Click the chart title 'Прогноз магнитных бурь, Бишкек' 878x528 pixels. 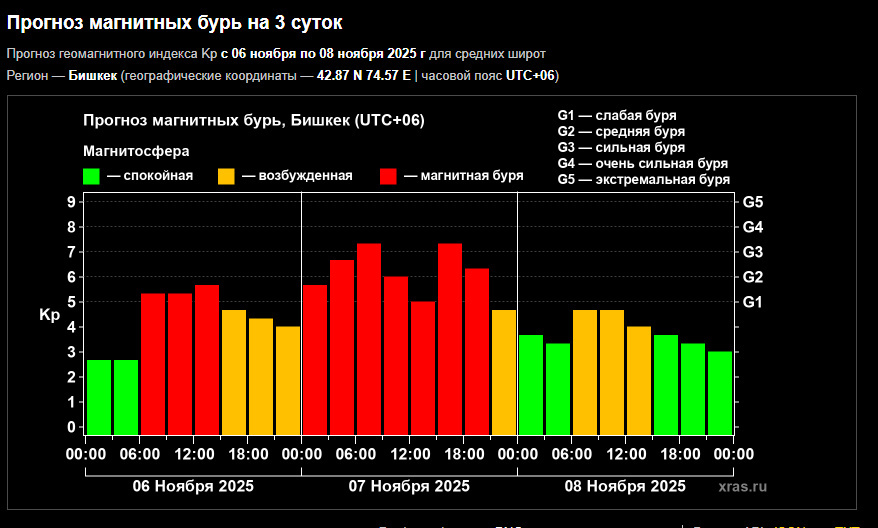tap(254, 120)
